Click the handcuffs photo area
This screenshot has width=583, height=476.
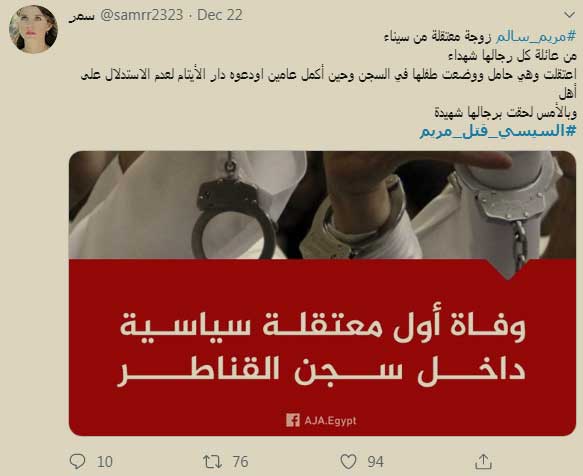click(322, 205)
